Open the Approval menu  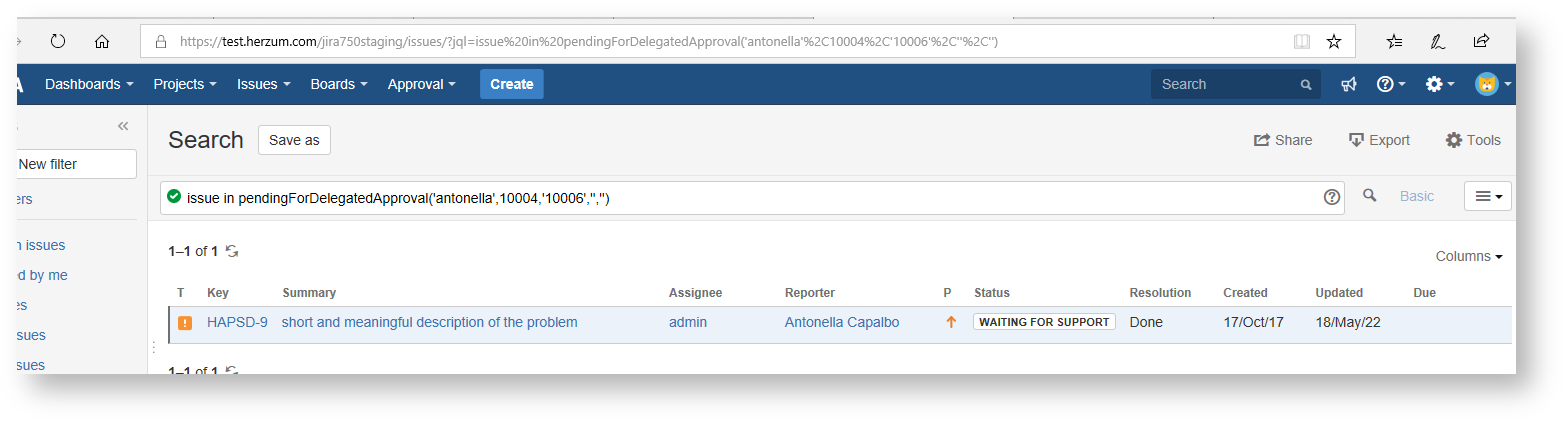(421, 84)
